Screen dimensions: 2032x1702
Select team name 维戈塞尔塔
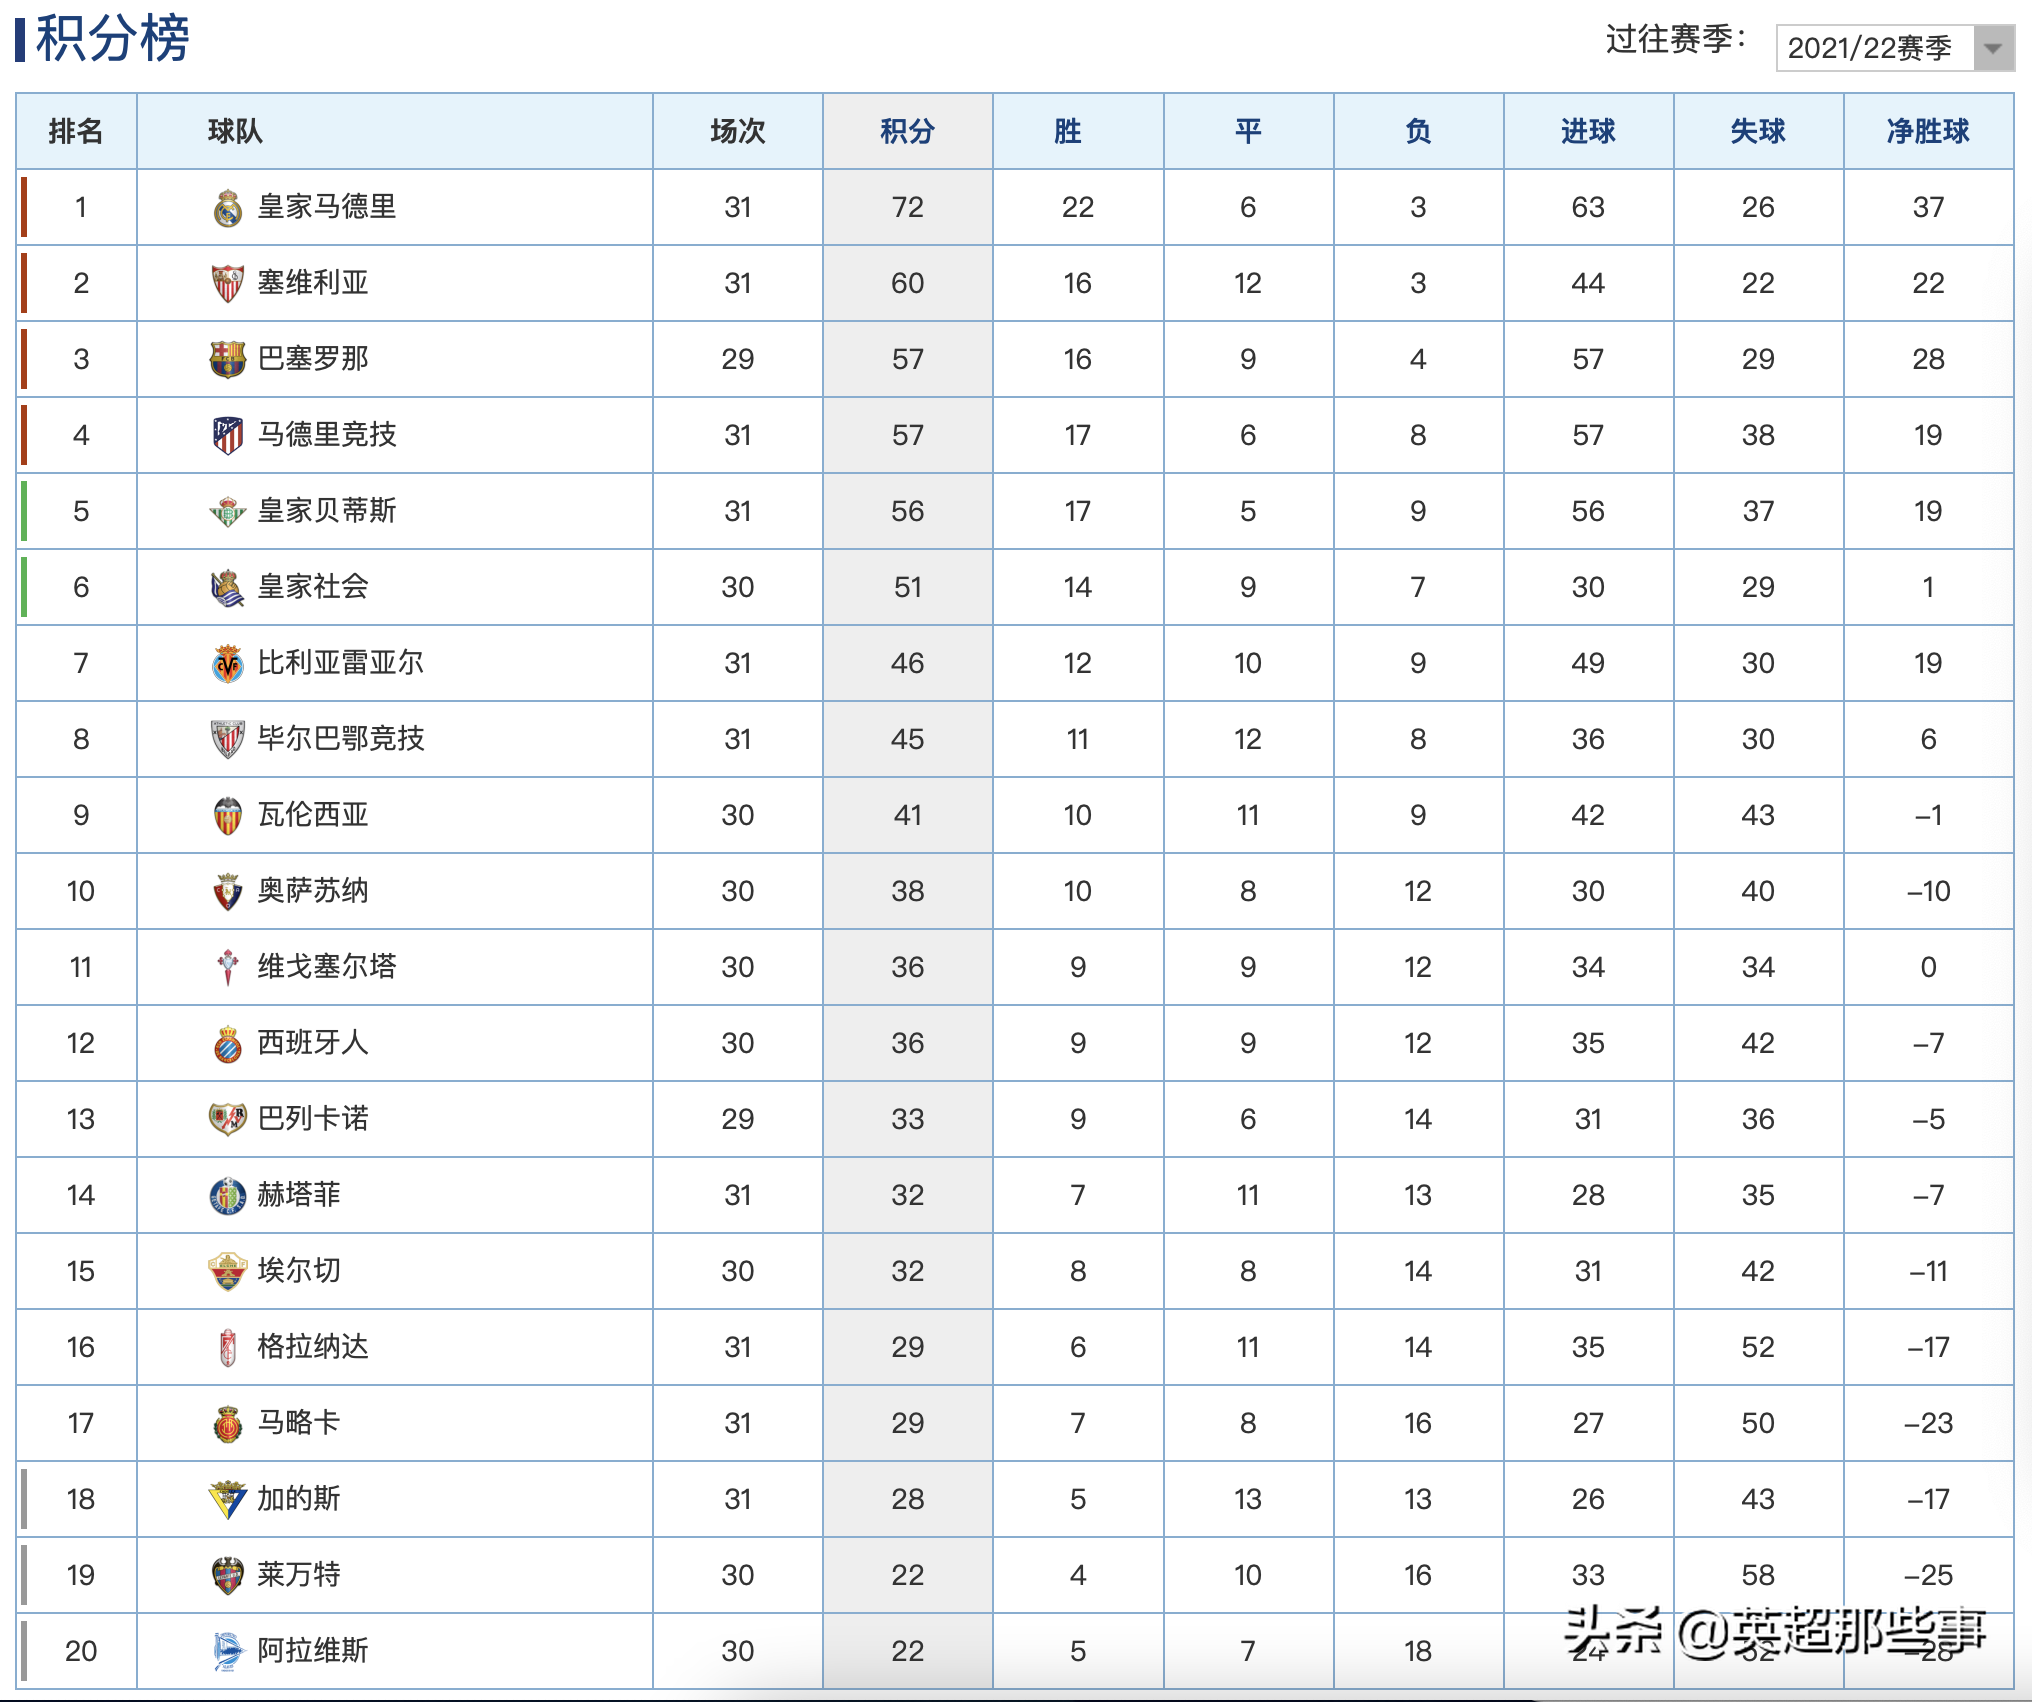point(327,967)
